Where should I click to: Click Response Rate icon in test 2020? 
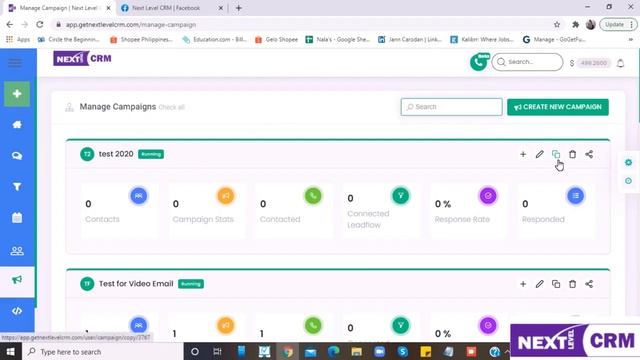point(488,196)
